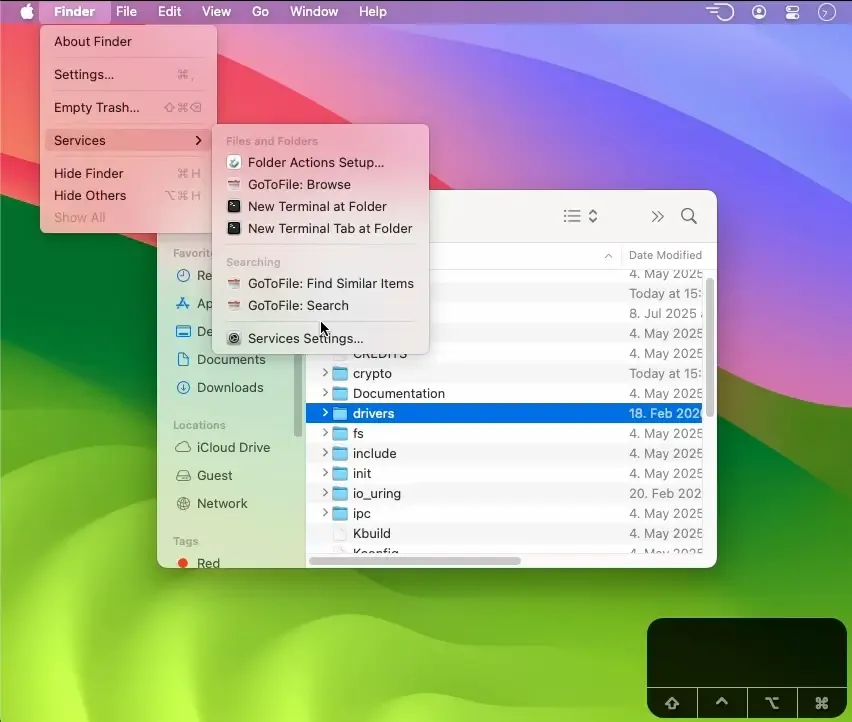Viewport: 852px width, 722px height.
Task: Click the Recents clock icon in sidebar
Action: (184, 275)
